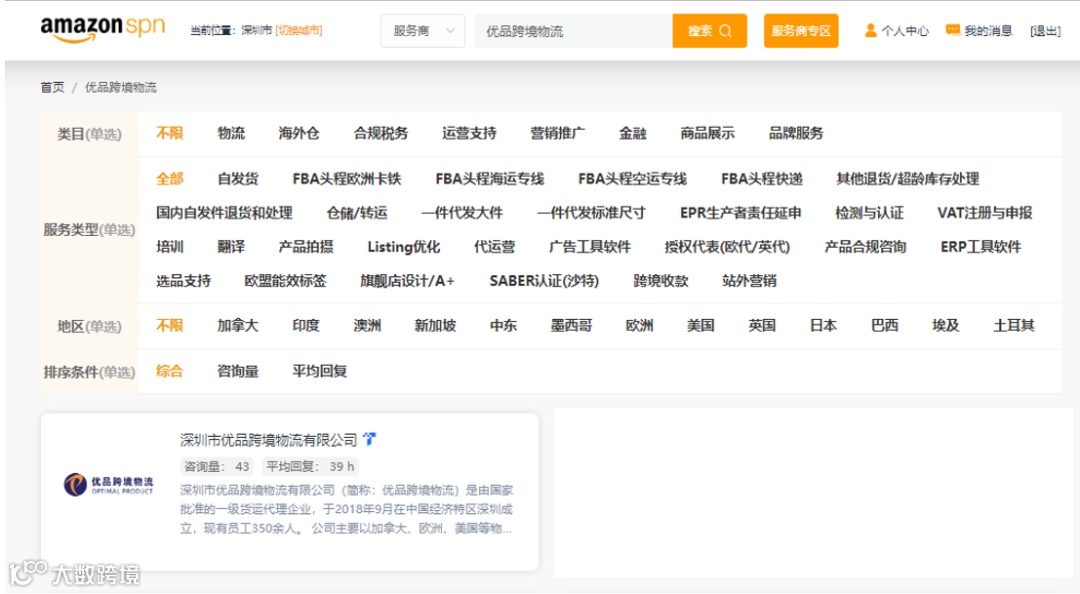This screenshot has height=594, width=1080.
Task: Choose VAT注册与申报 service type
Action: [x=985, y=213]
